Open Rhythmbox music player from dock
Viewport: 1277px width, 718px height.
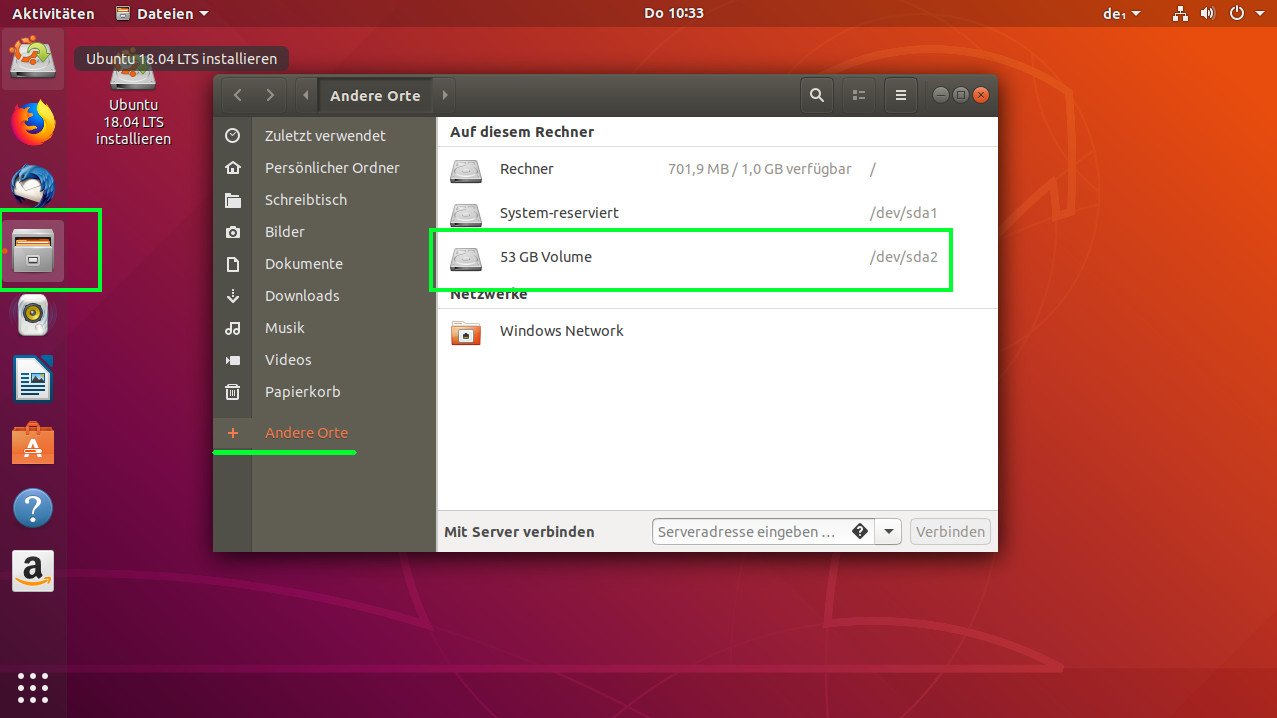pos(33,316)
